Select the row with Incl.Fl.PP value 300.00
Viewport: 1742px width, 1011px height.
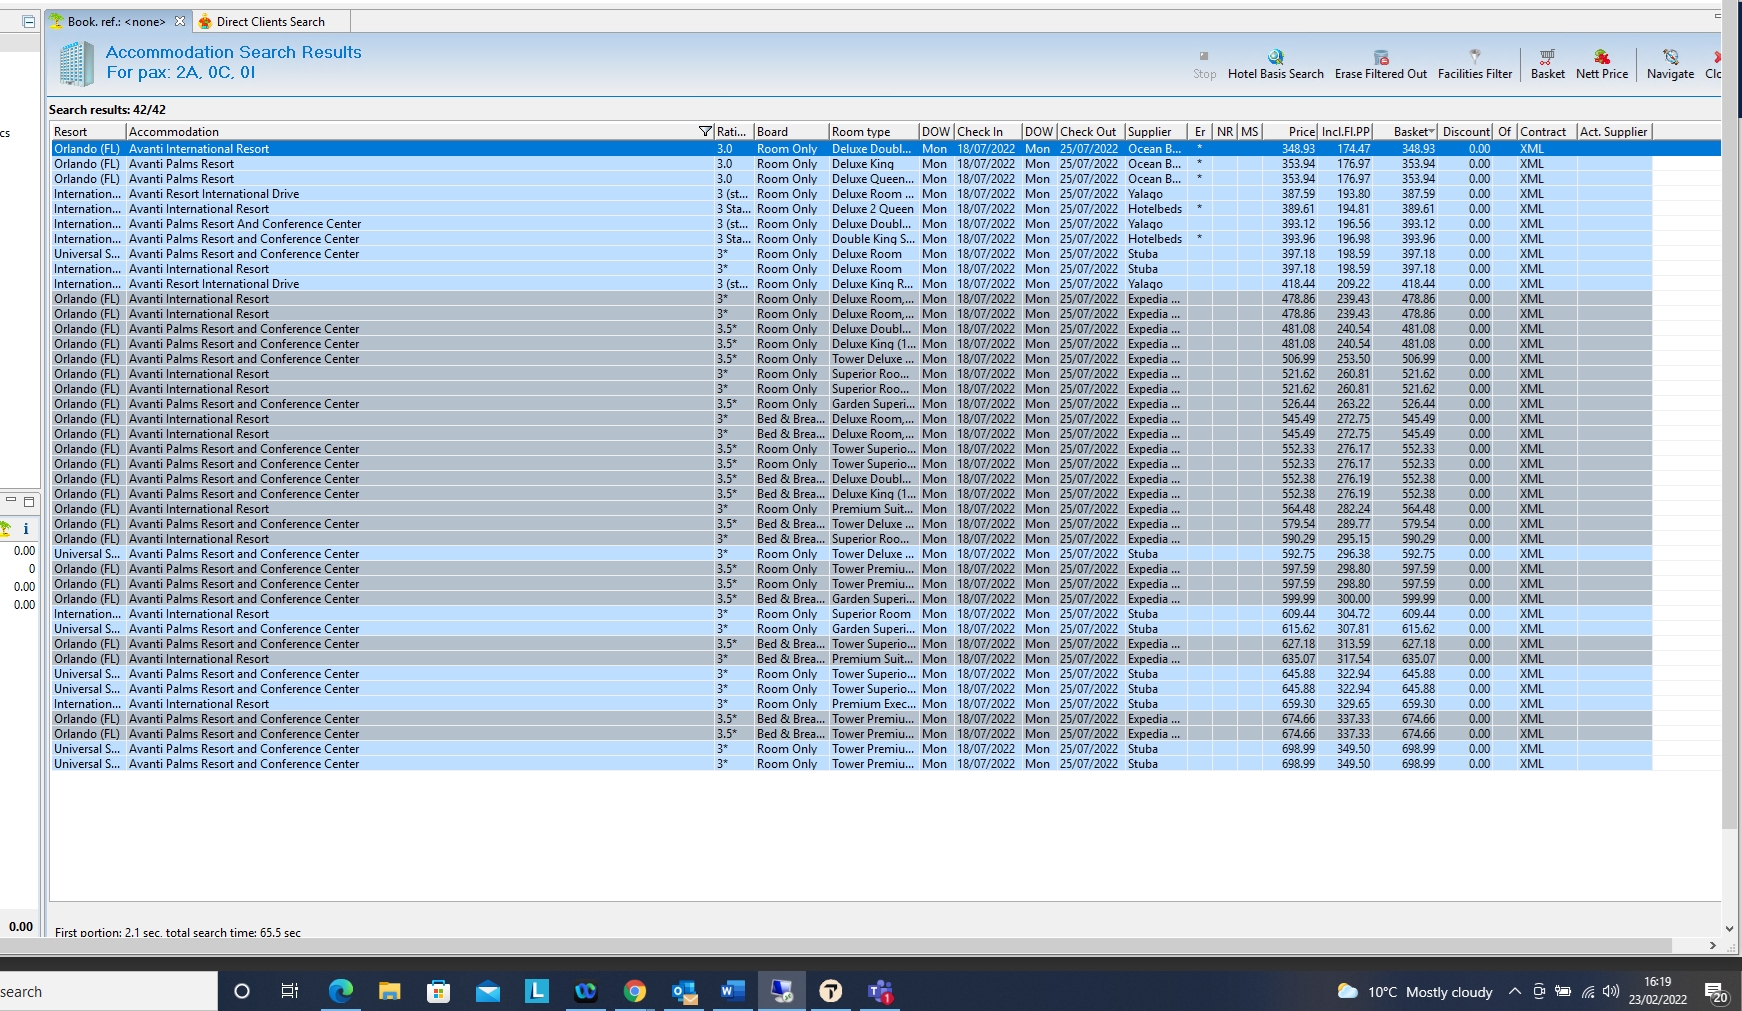click(852, 599)
